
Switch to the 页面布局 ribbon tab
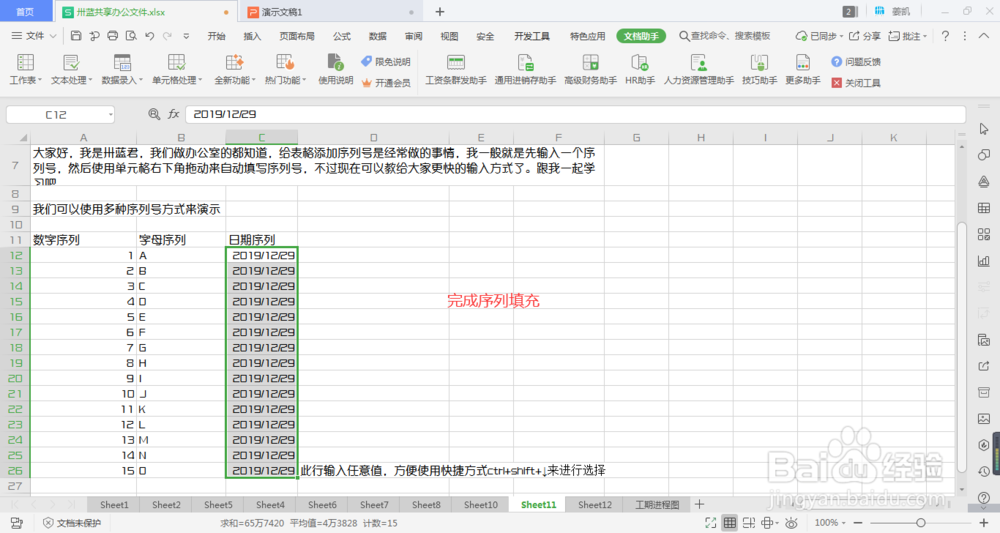pos(297,36)
